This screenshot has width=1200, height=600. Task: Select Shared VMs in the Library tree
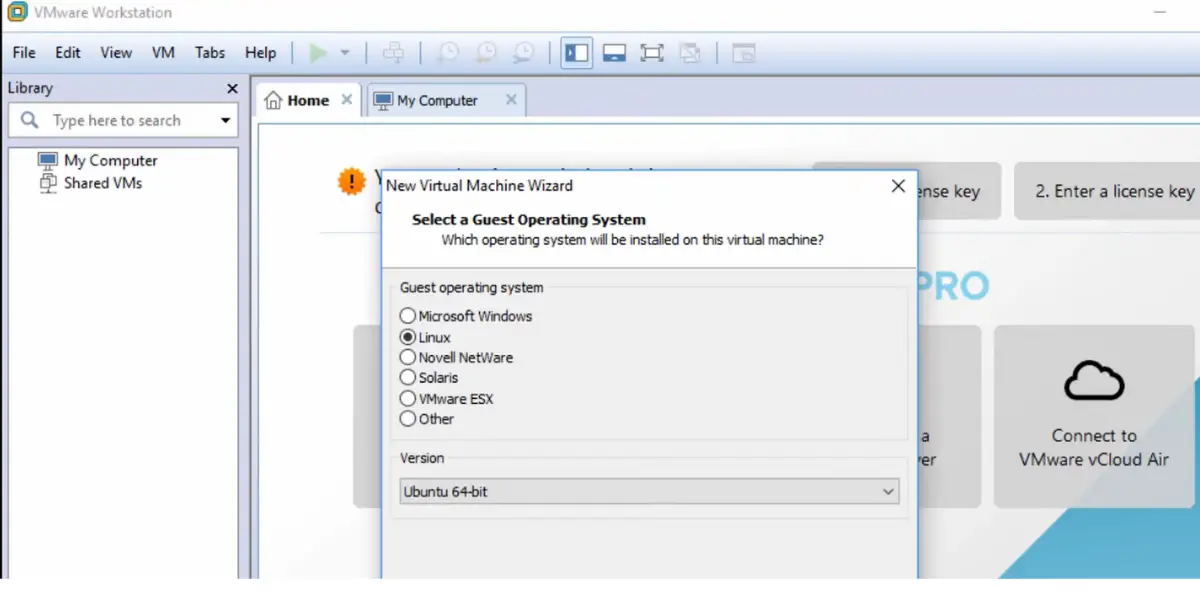[x=103, y=183]
